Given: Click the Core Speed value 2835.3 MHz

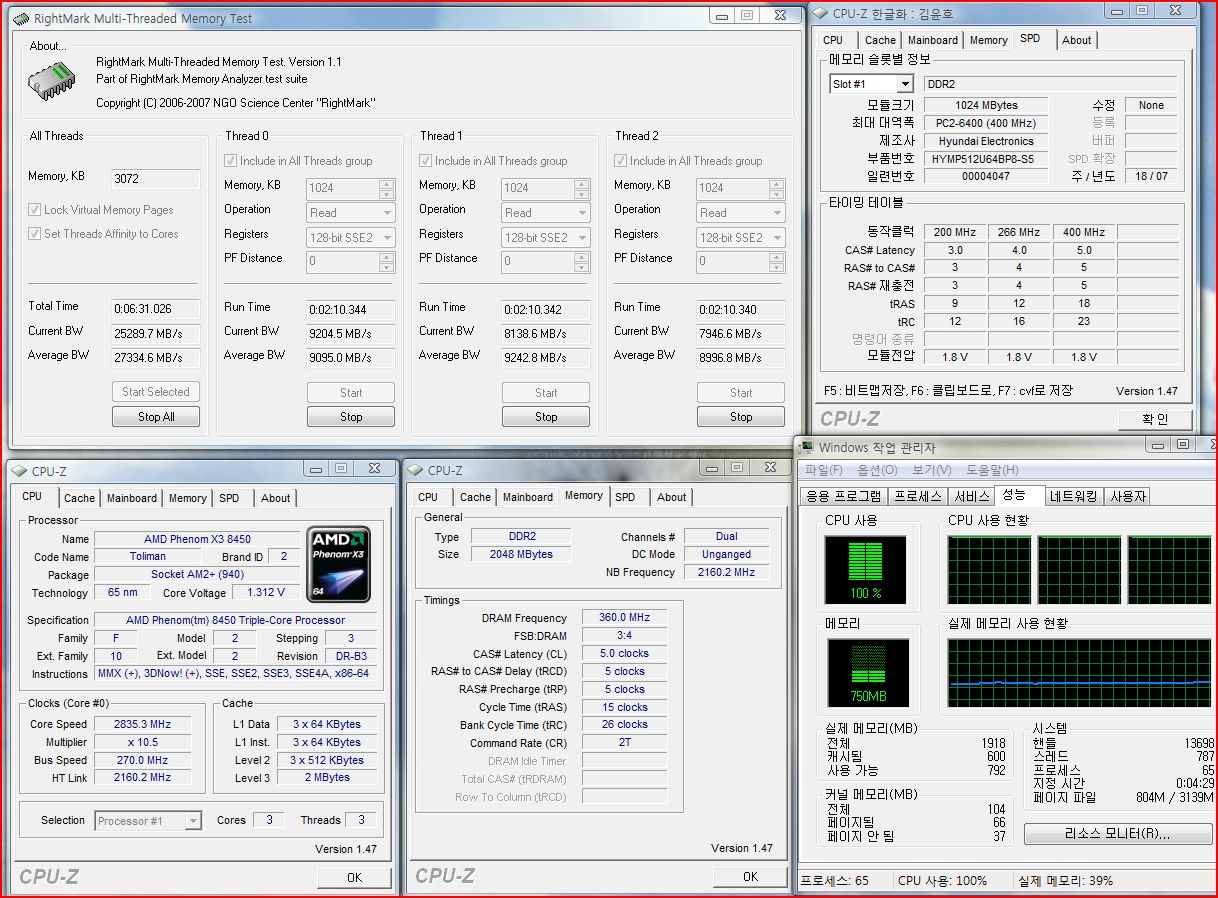Looking at the screenshot, I should click(x=142, y=724).
